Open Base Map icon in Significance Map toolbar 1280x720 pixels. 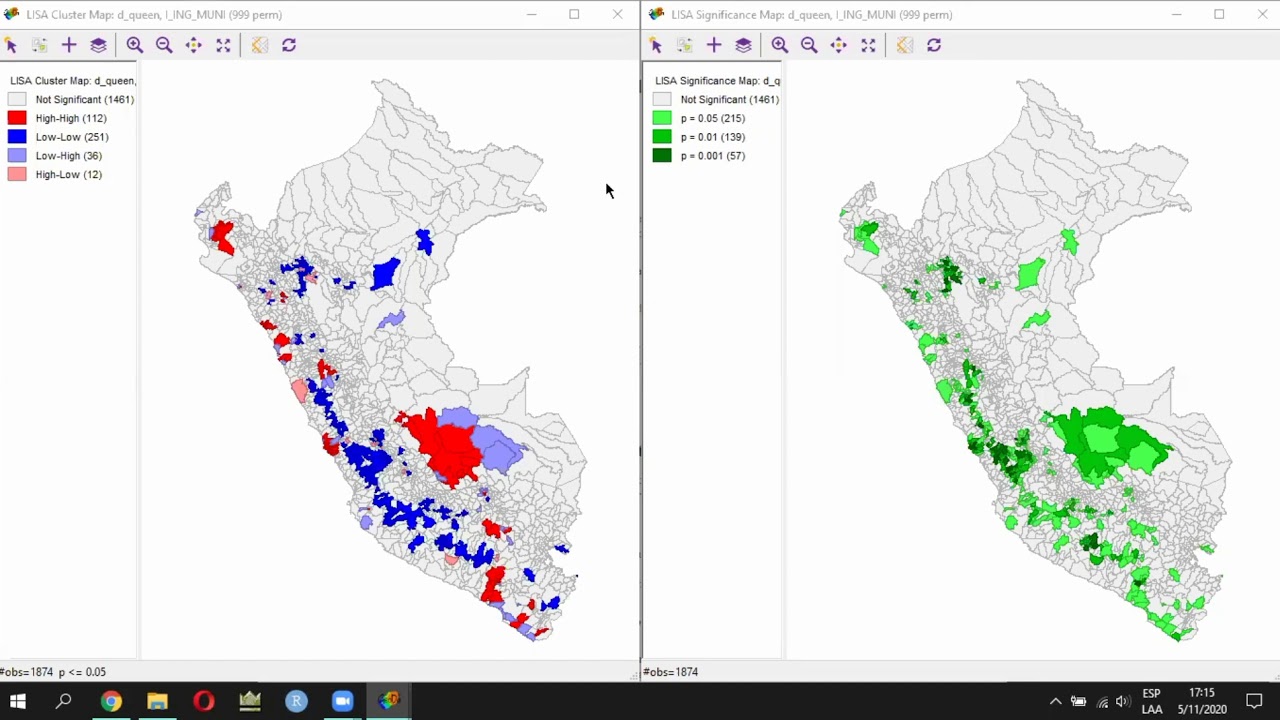point(904,45)
